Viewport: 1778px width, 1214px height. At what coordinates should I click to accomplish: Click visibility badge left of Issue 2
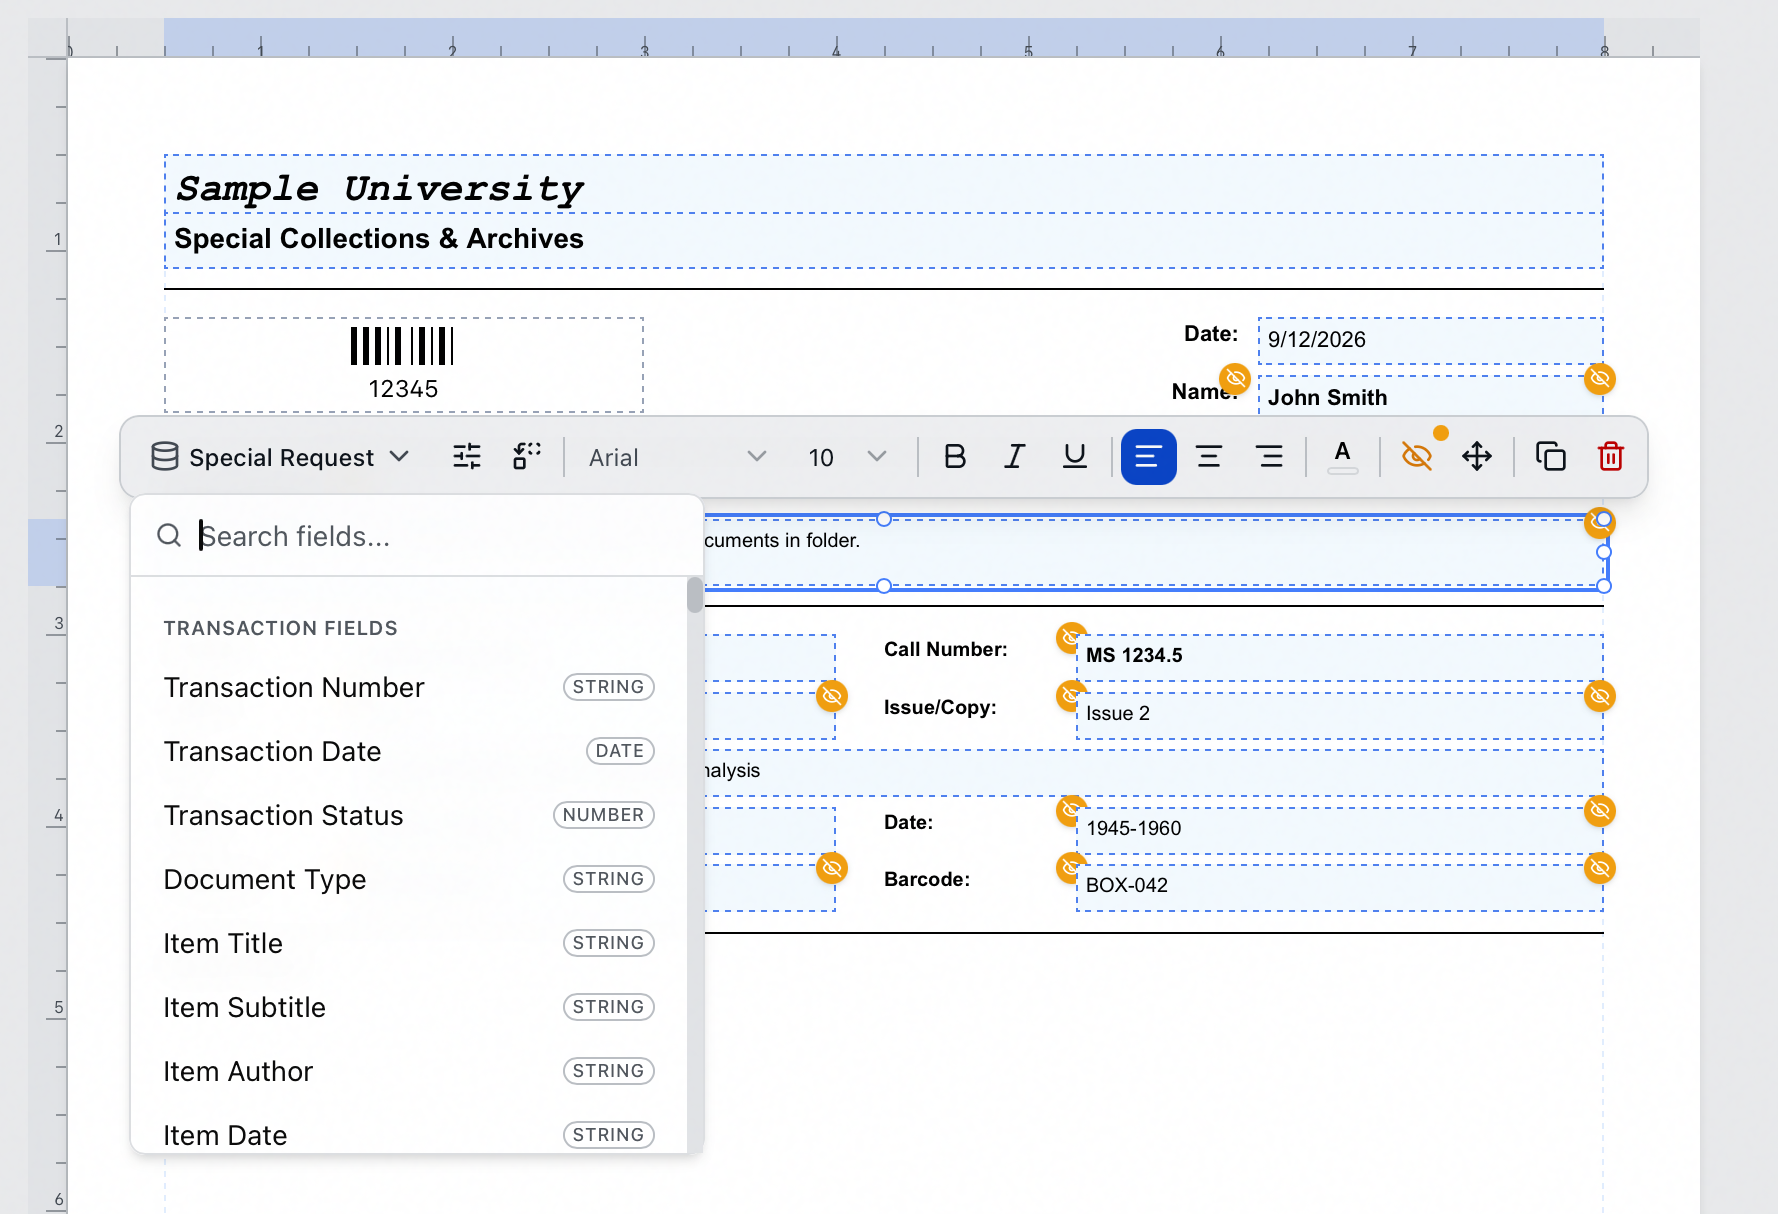pyautogui.click(x=1071, y=695)
